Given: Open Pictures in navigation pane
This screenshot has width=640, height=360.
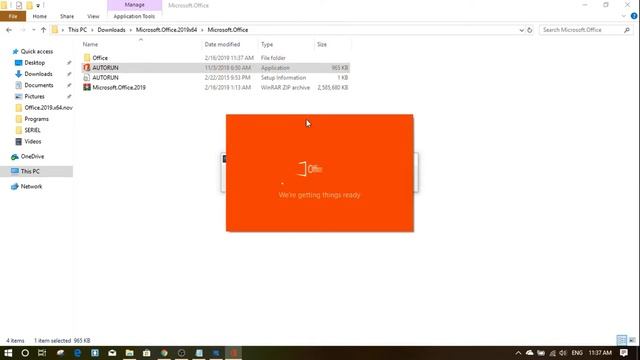Looking at the screenshot, I should 34,96.
